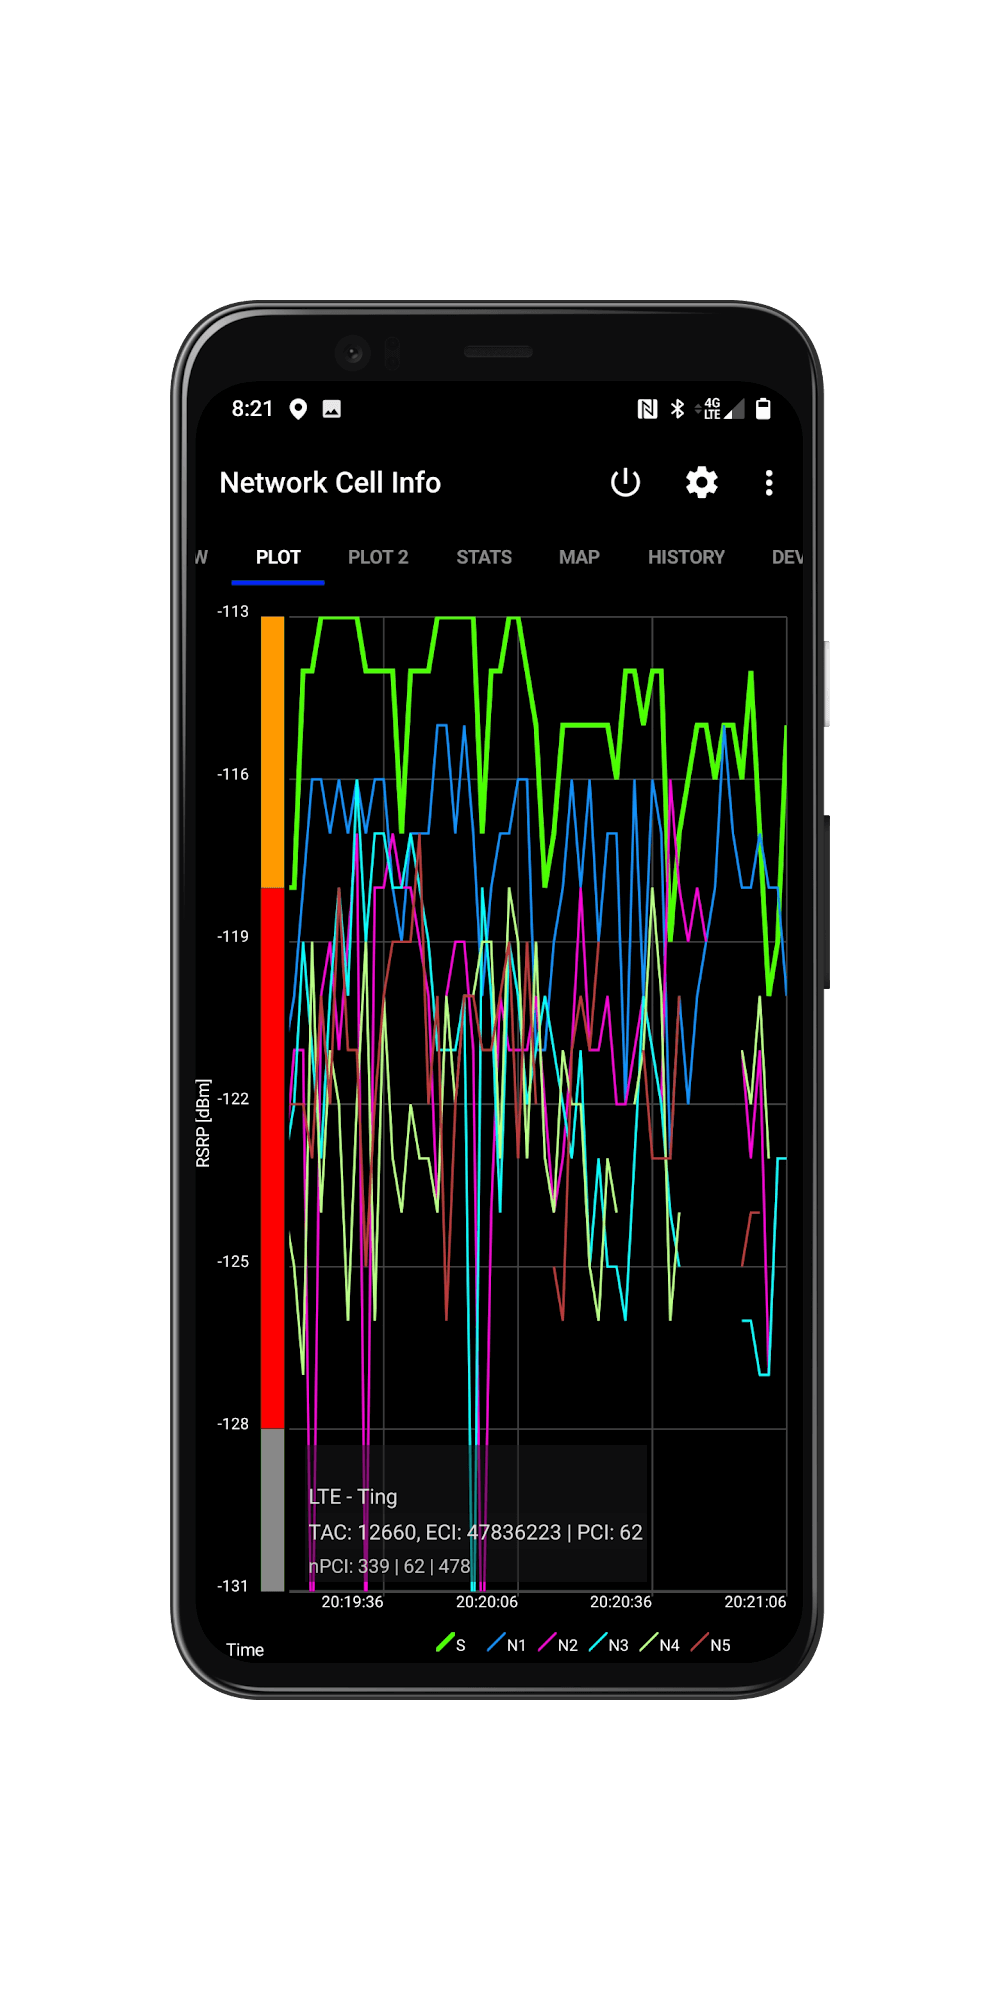This screenshot has width=1000, height=2000.
Task: Toggle the N3 neighbor legend entry
Action: (x=609, y=1644)
